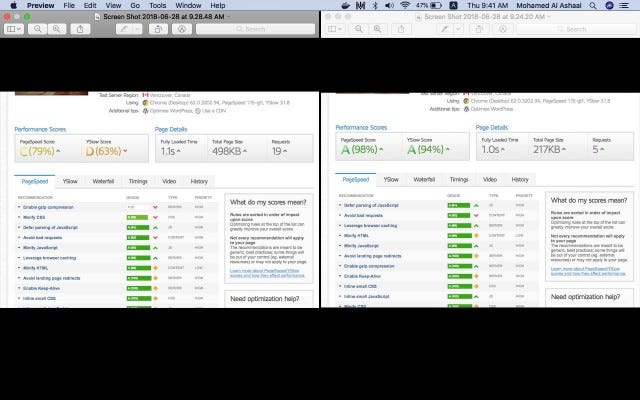Click the PageSpeed tab in the right screenshot

pyautogui.click(x=356, y=179)
